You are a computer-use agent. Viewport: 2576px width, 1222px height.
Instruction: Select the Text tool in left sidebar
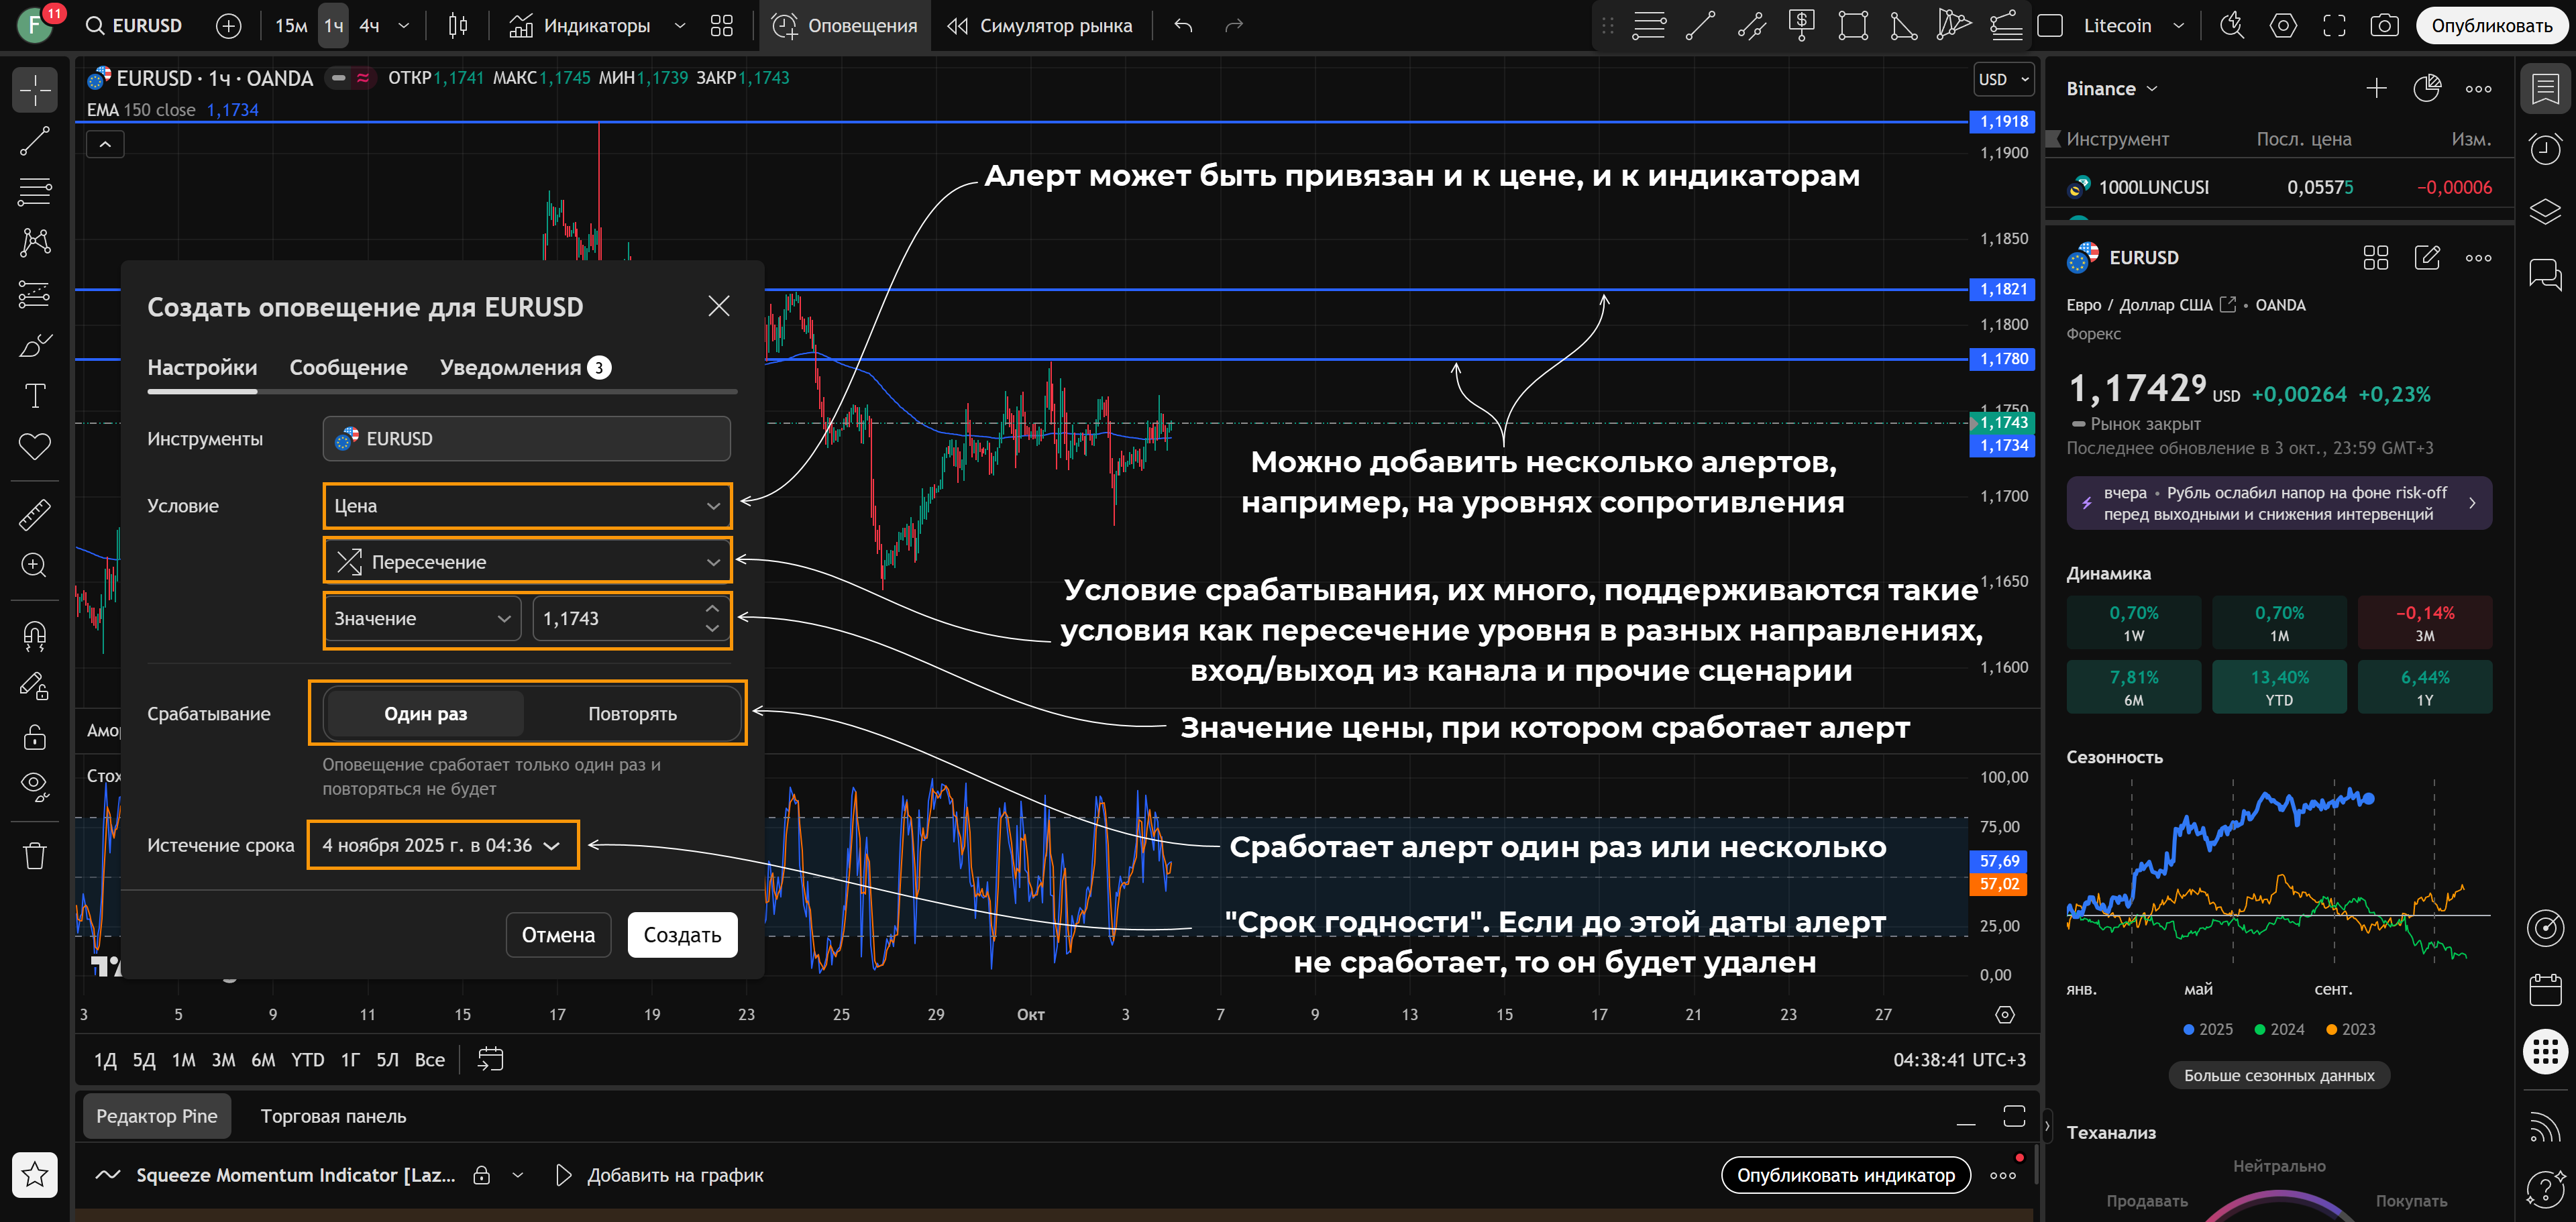[x=35, y=396]
